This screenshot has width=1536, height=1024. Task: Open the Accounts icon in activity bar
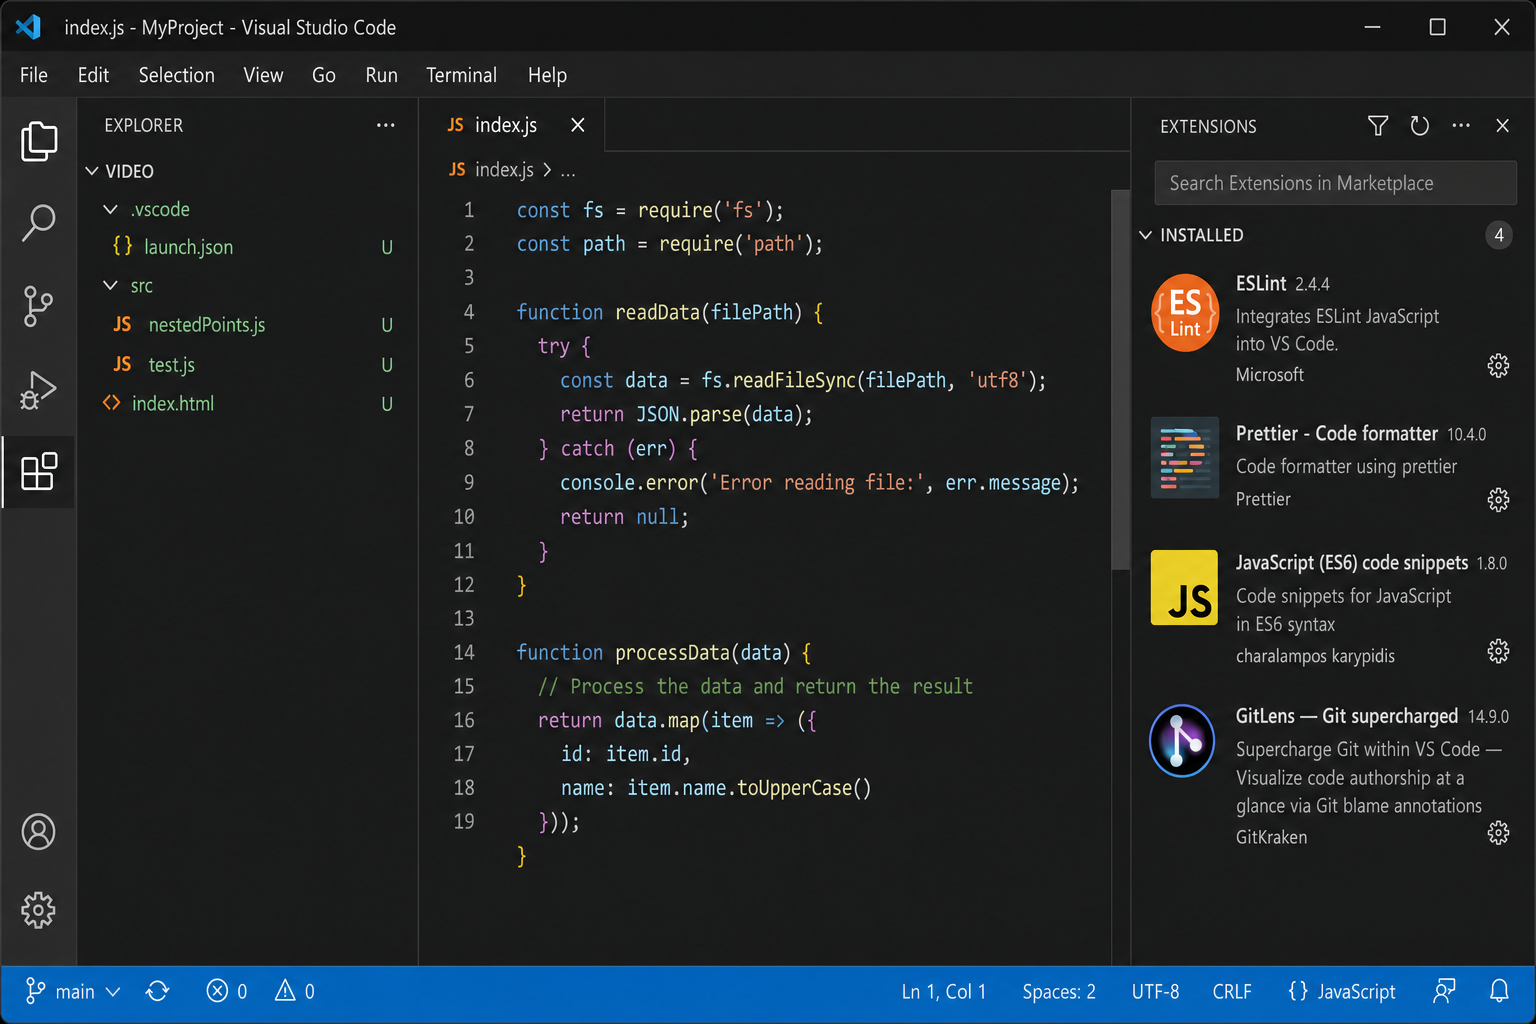(x=38, y=832)
